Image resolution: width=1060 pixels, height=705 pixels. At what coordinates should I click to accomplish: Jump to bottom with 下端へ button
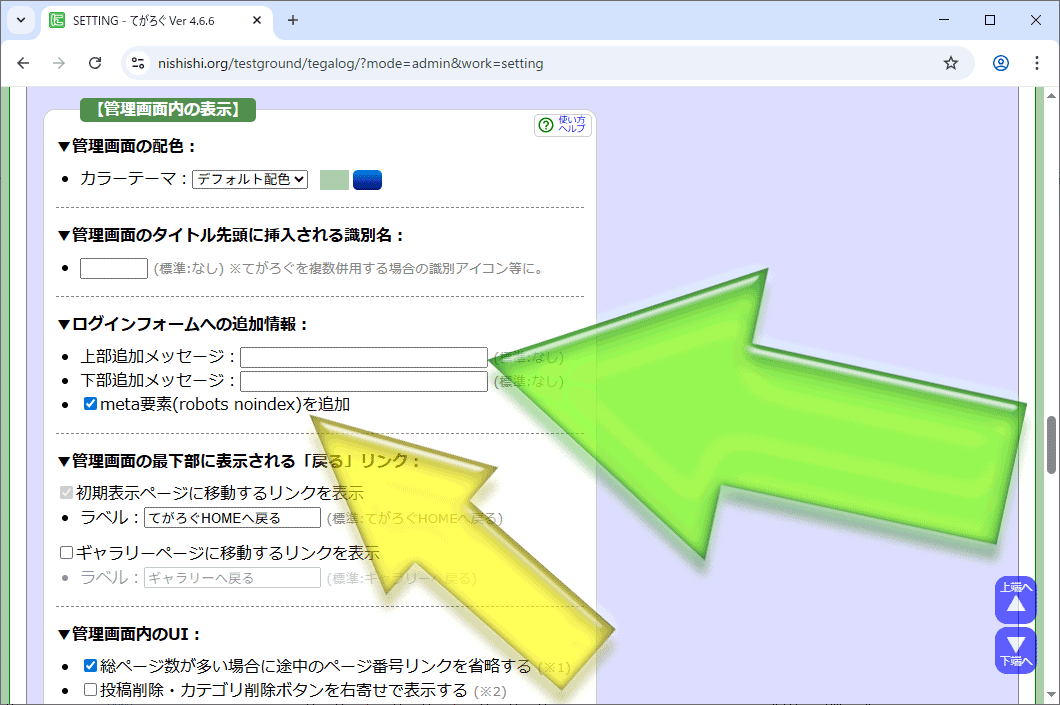(1015, 650)
